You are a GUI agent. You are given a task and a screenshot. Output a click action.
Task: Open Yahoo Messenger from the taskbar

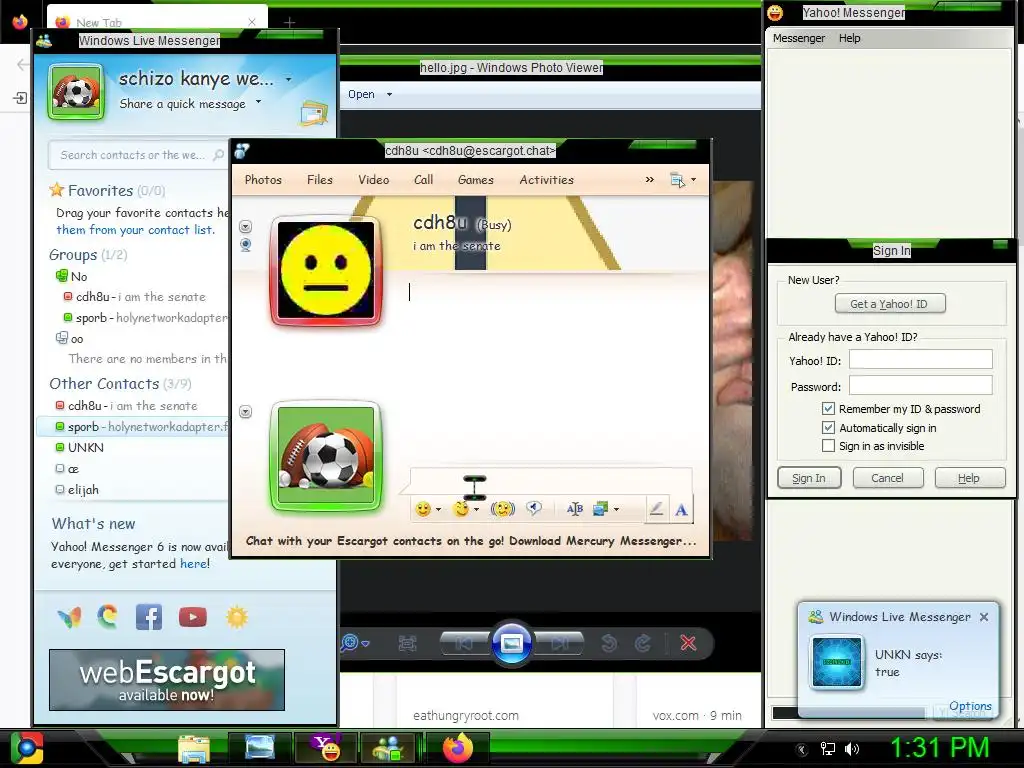coord(326,748)
